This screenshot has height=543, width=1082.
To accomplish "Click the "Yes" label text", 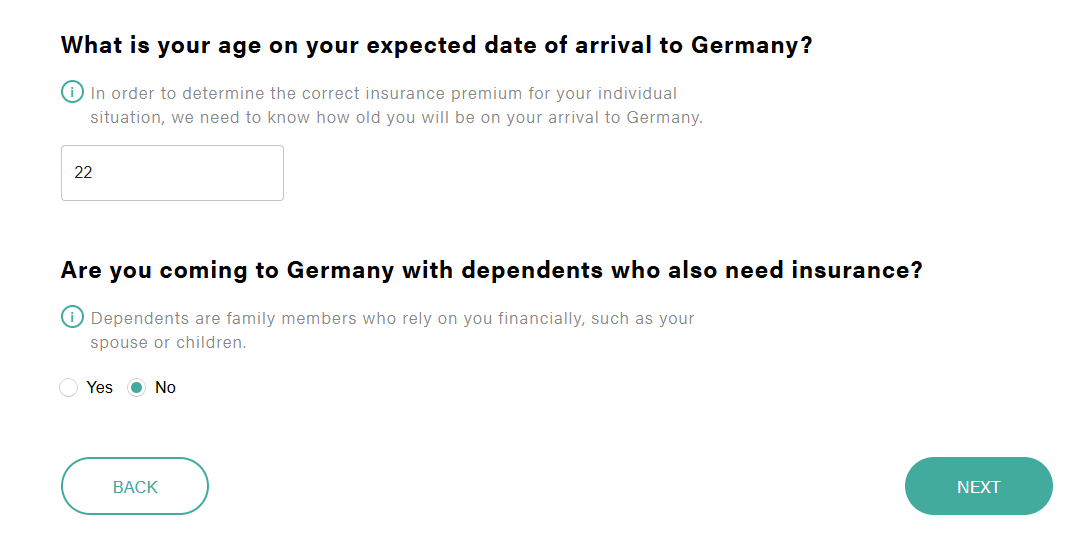I will (100, 388).
